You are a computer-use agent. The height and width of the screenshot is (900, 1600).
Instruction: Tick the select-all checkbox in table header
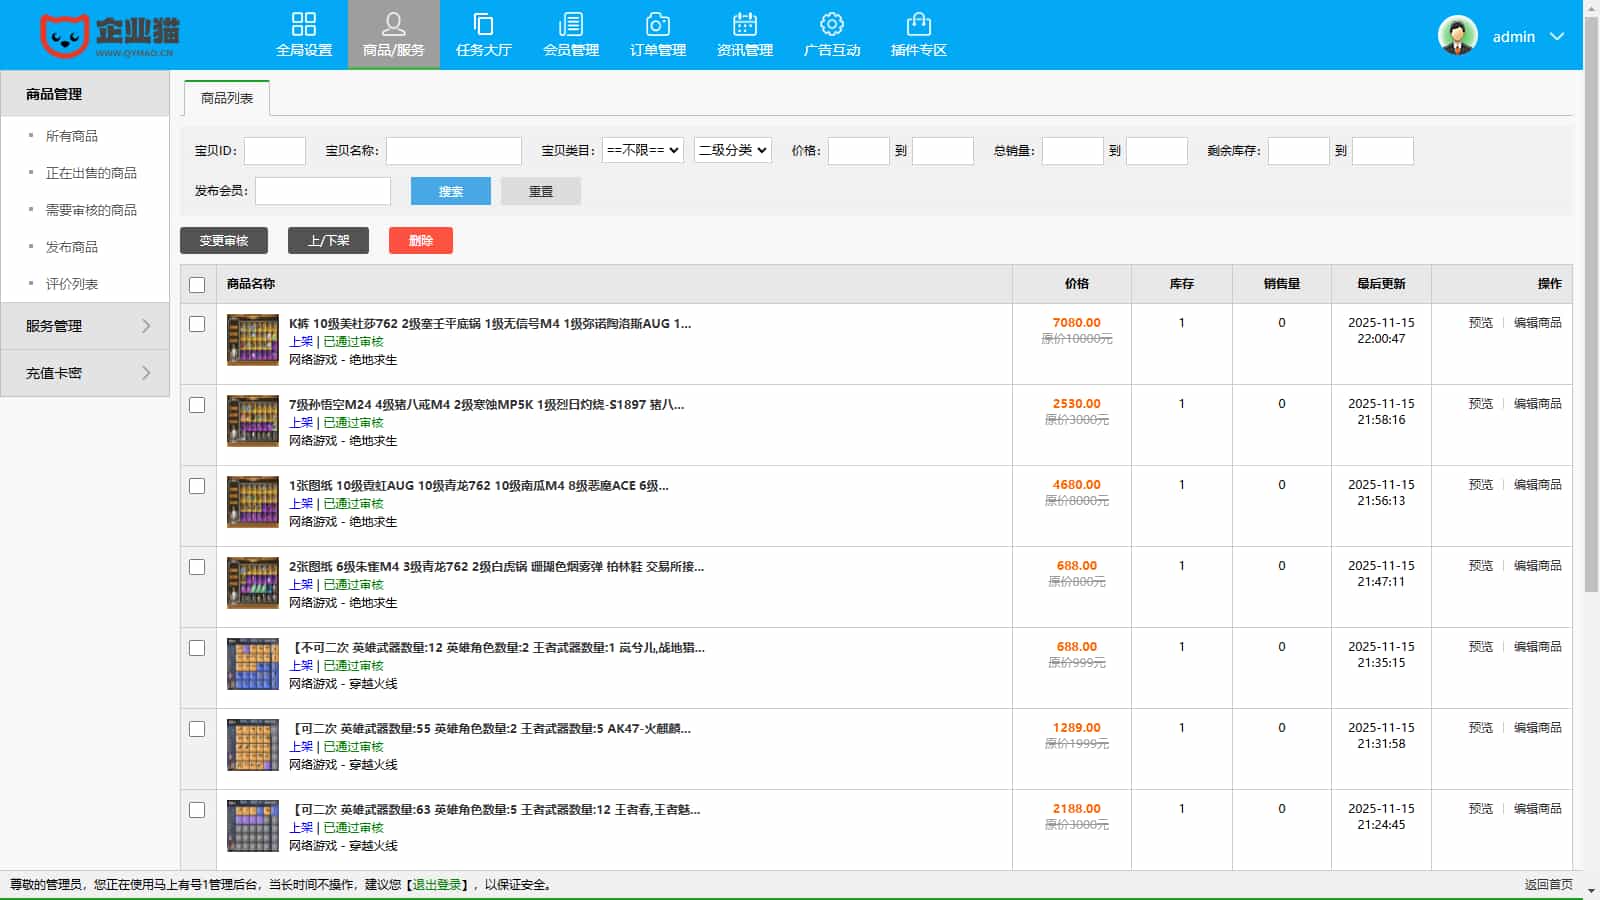[x=197, y=285]
